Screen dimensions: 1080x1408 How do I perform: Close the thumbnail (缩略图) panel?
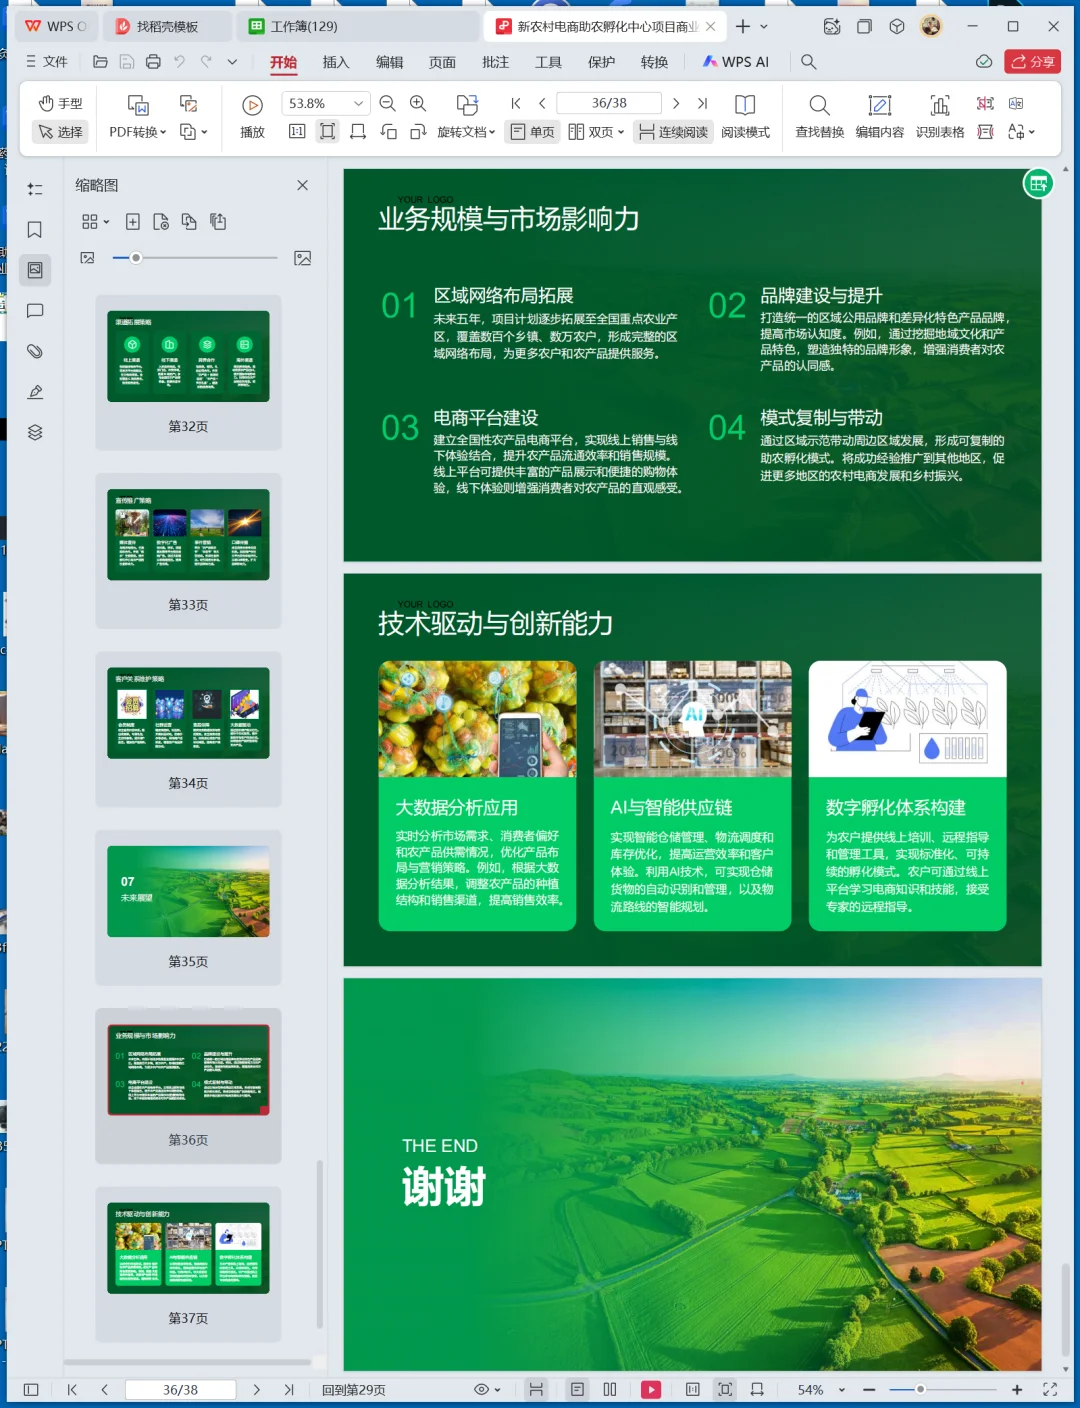(303, 185)
